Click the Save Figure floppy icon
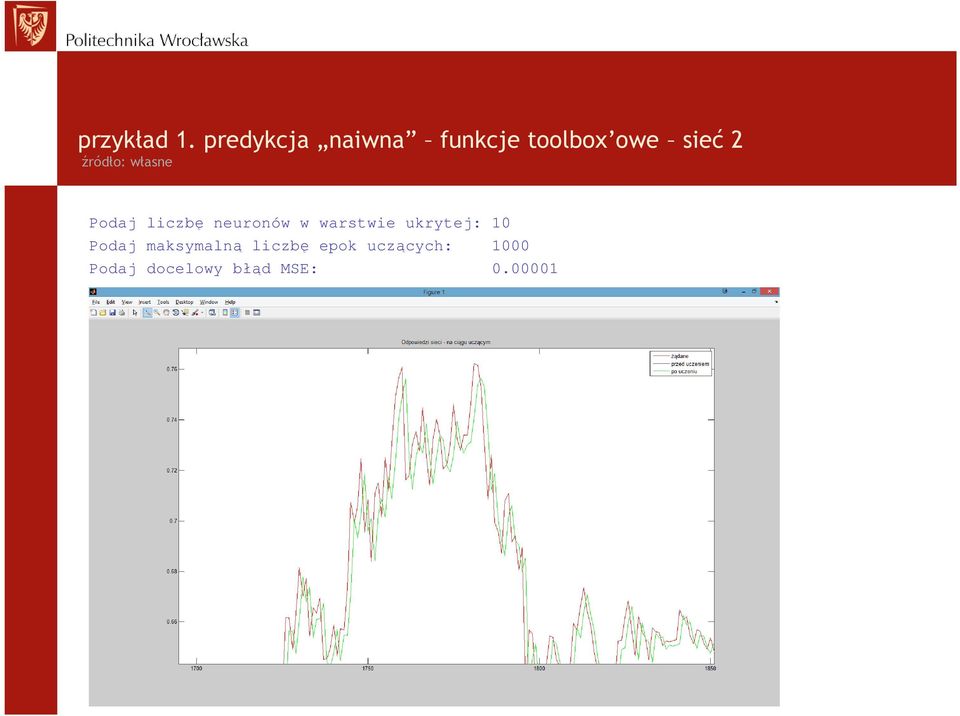The image size is (960, 716). (113, 312)
